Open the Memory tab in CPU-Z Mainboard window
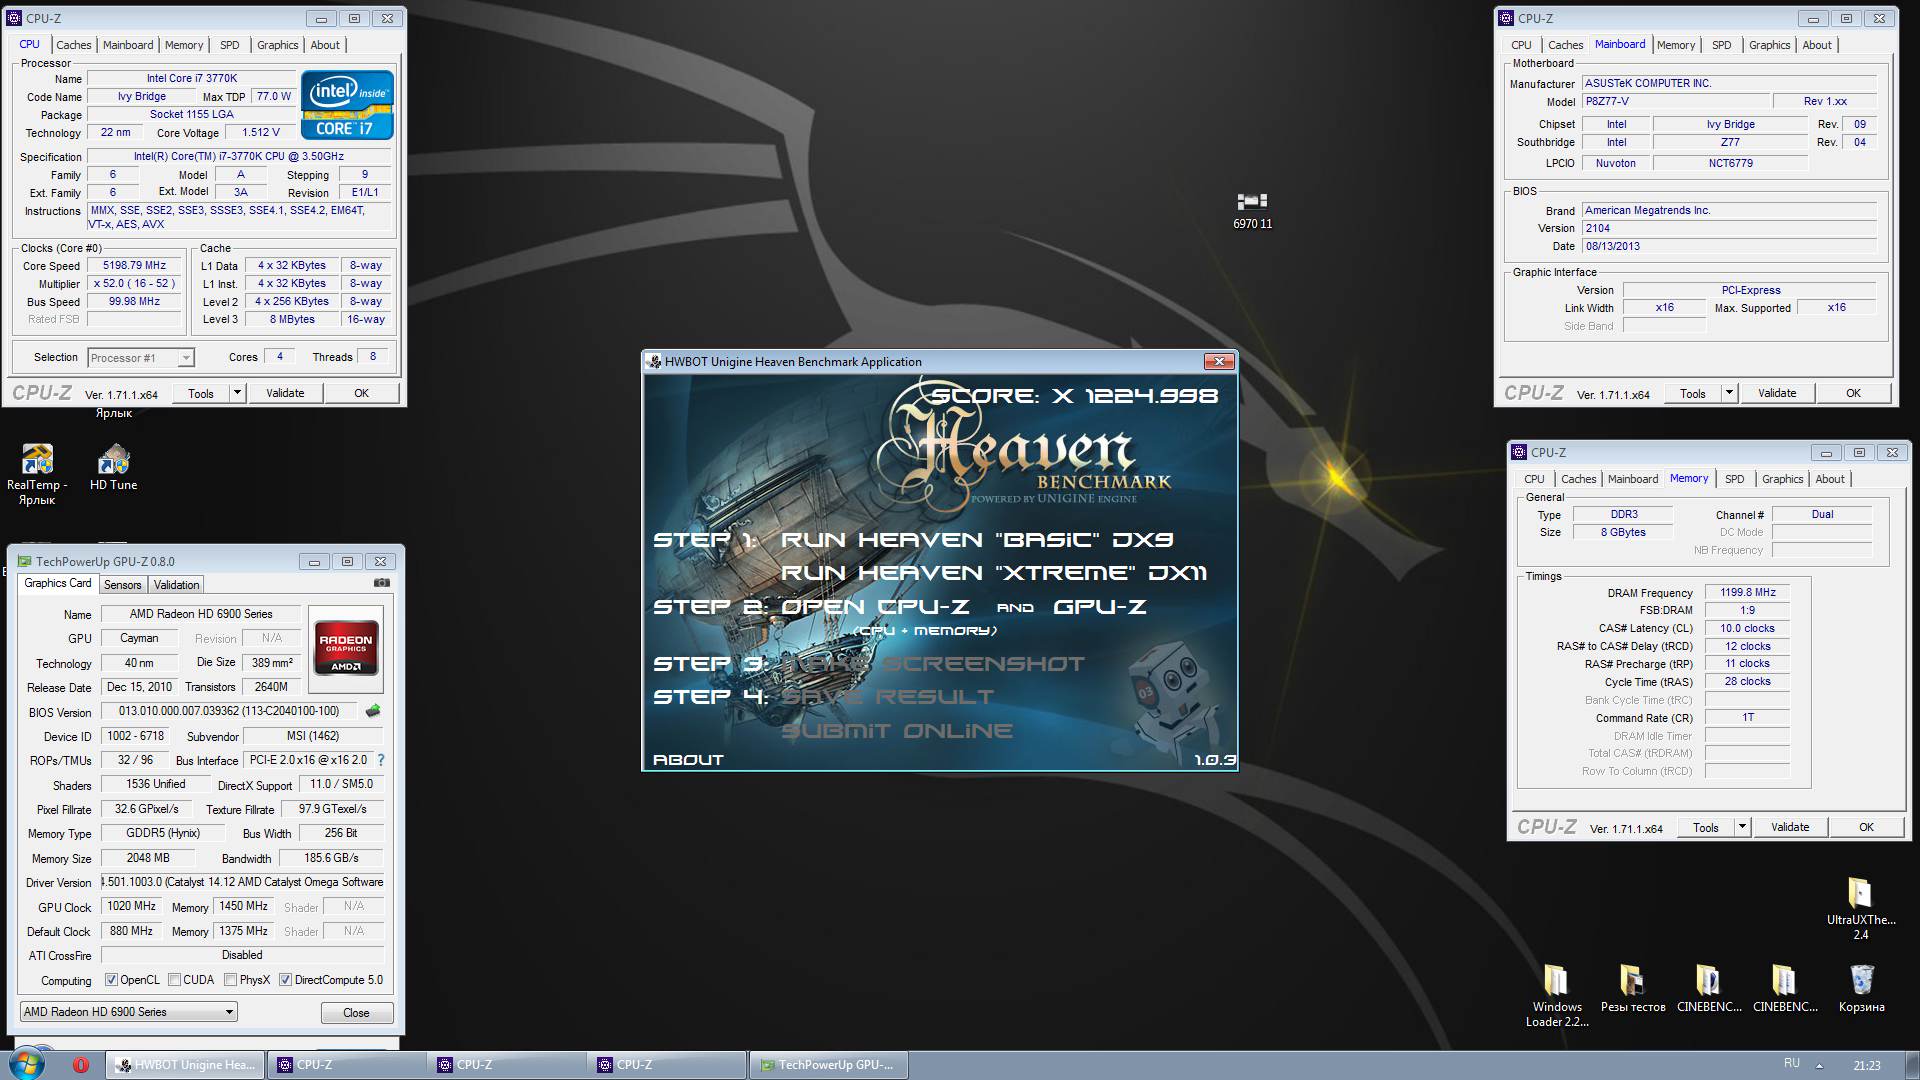This screenshot has width=1920, height=1080. [1675, 45]
